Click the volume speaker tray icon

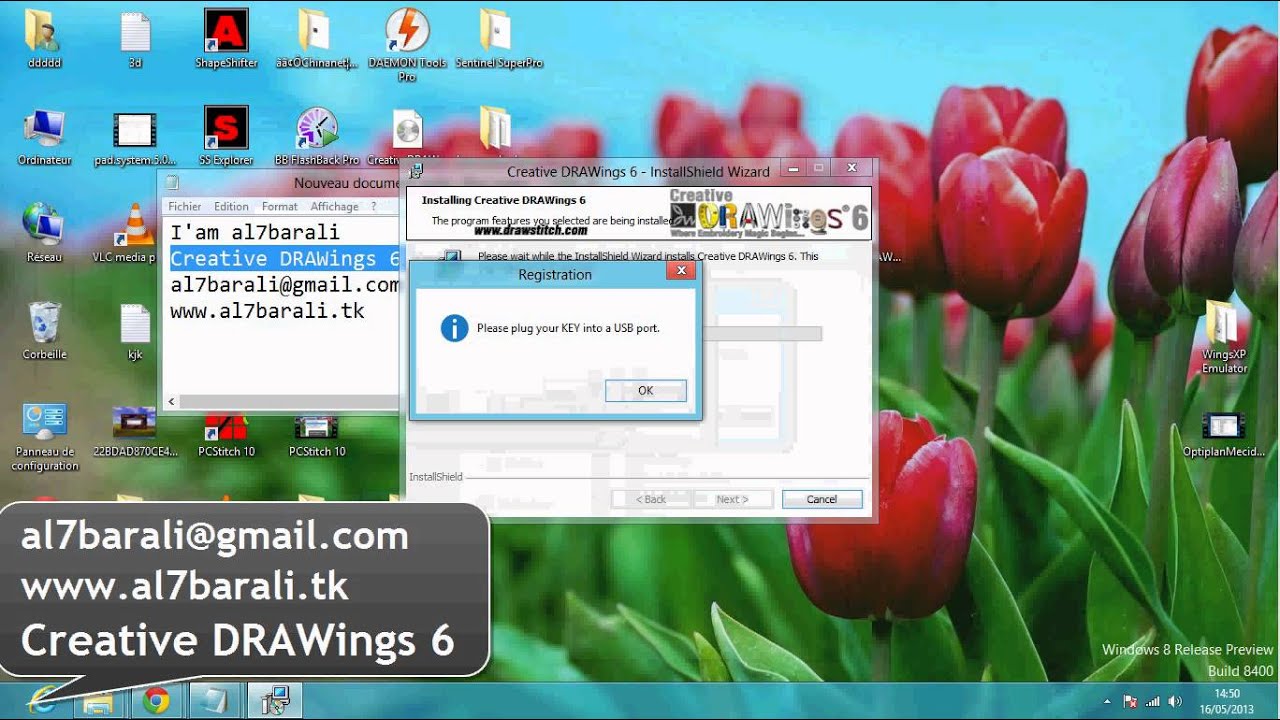[x=1175, y=702]
